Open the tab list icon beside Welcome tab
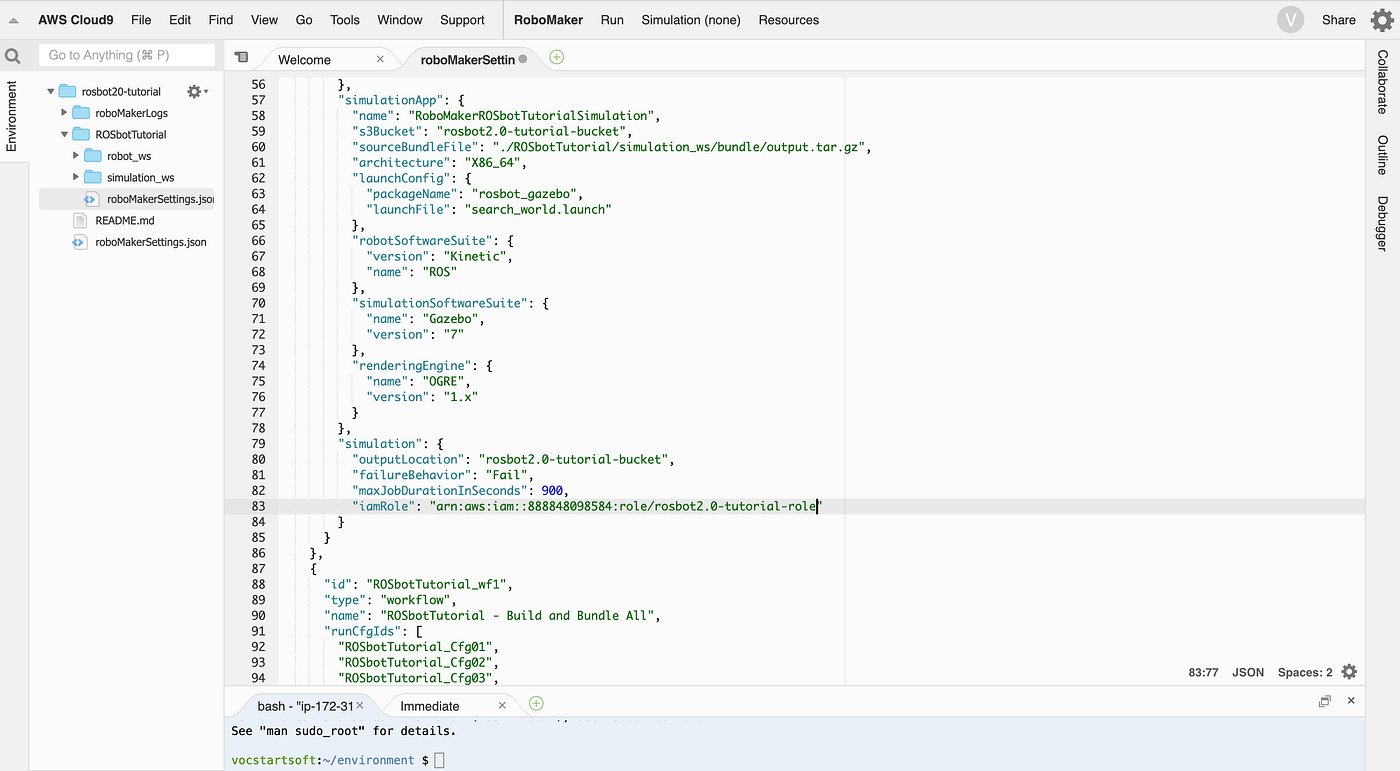Viewport: 1400px width, 771px height. pos(240,58)
